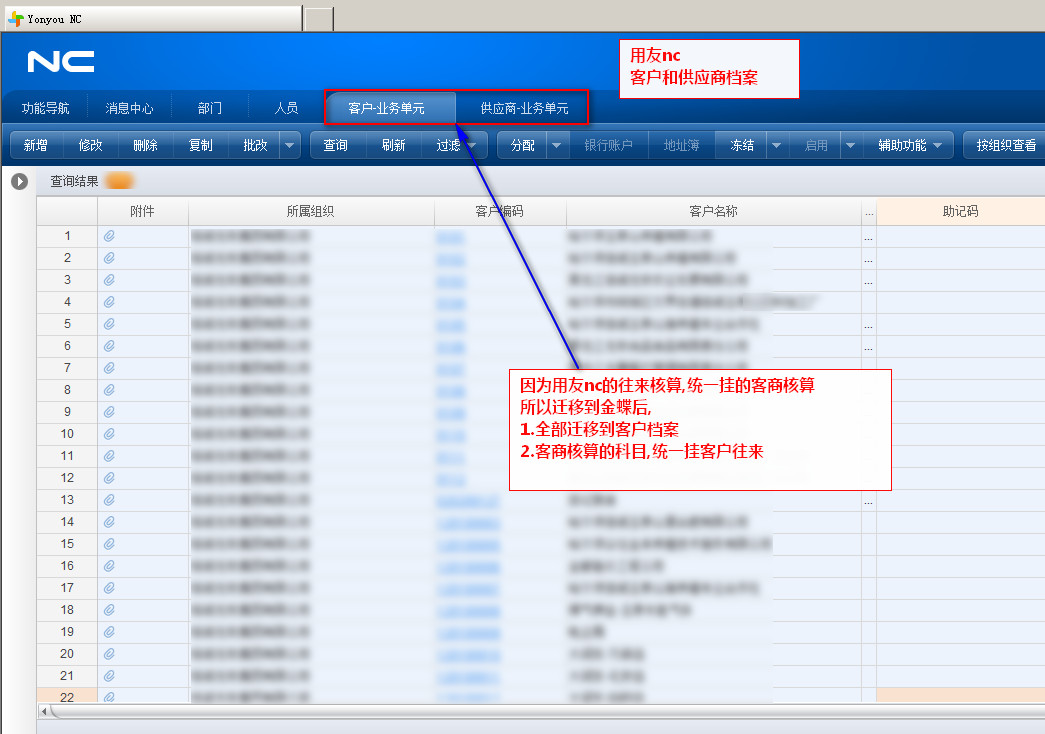This screenshot has width=1045, height=734.
Task: Click the NC logo
Action: pyautogui.click(x=61, y=62)
